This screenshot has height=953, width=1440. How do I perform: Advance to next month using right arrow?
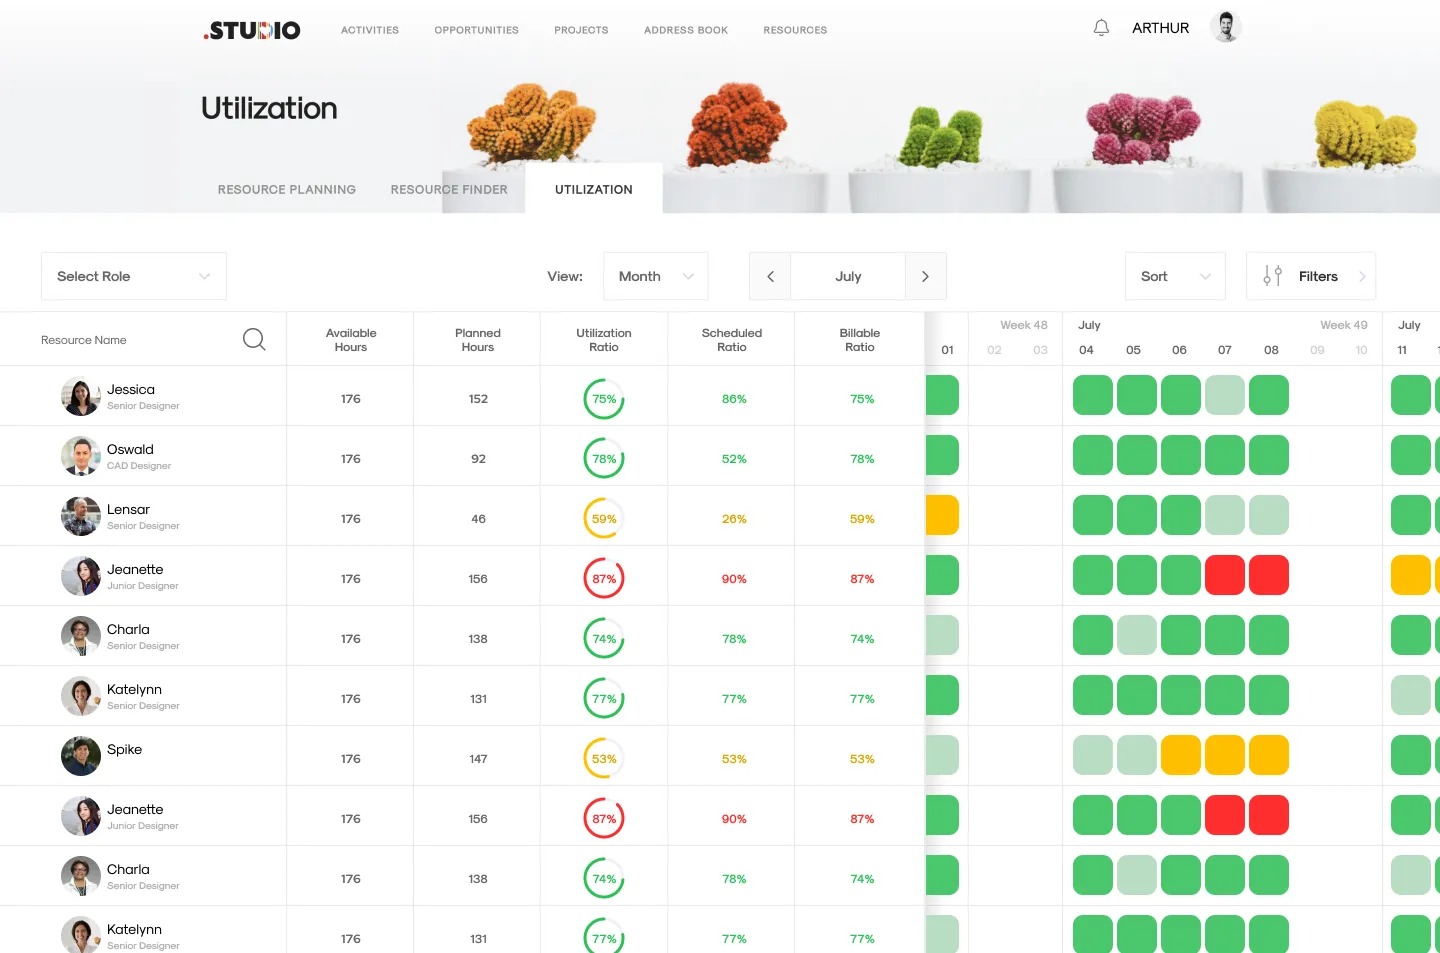(925, 276)
